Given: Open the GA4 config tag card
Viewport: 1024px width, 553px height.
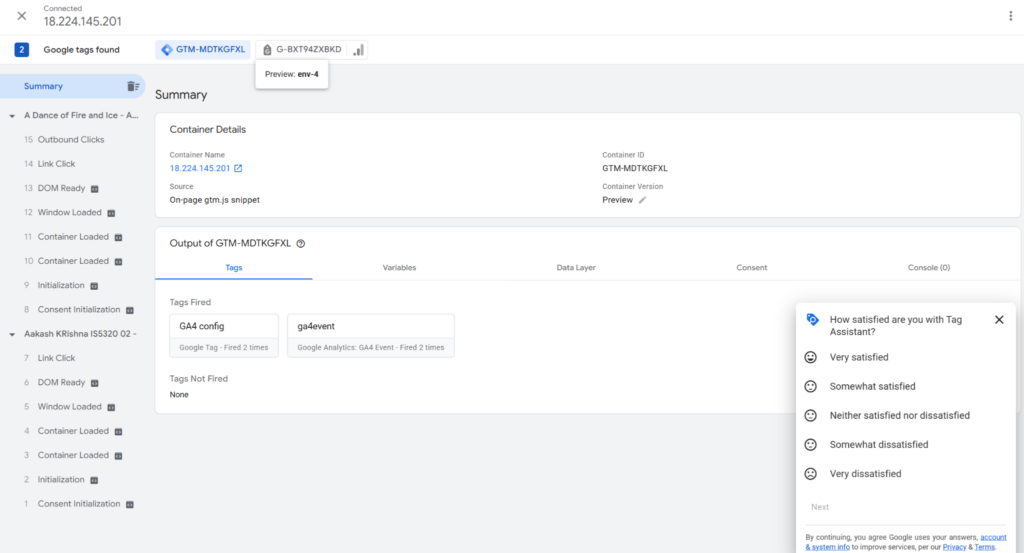Looking at the screenshot, I should [x=224, y=335].
